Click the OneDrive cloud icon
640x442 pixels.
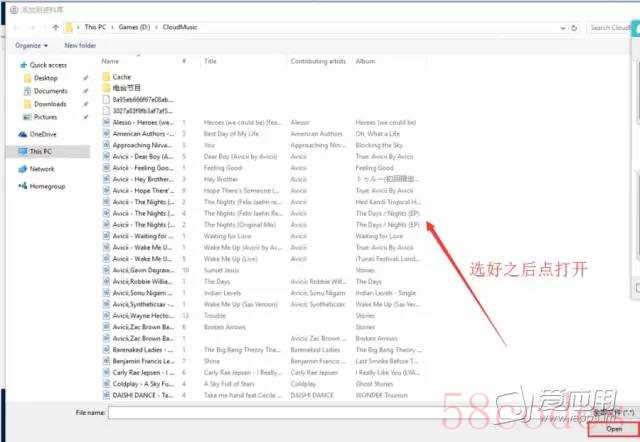click(x=23, y=134)
